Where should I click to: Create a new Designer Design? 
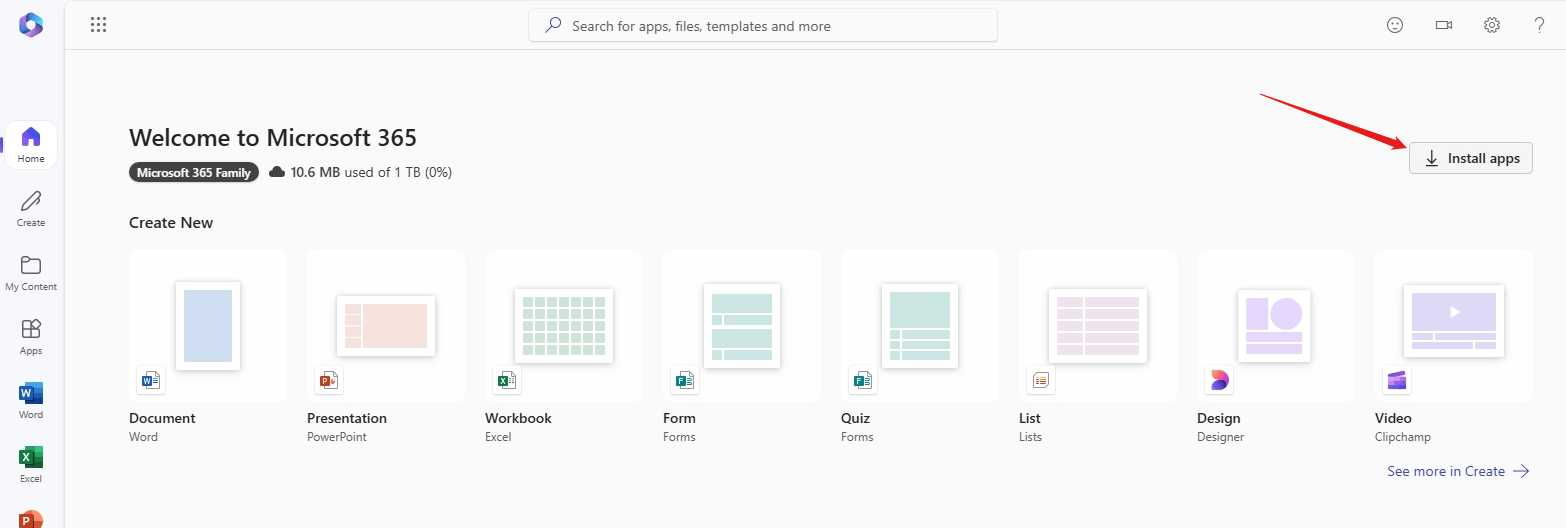point(1276,347)
